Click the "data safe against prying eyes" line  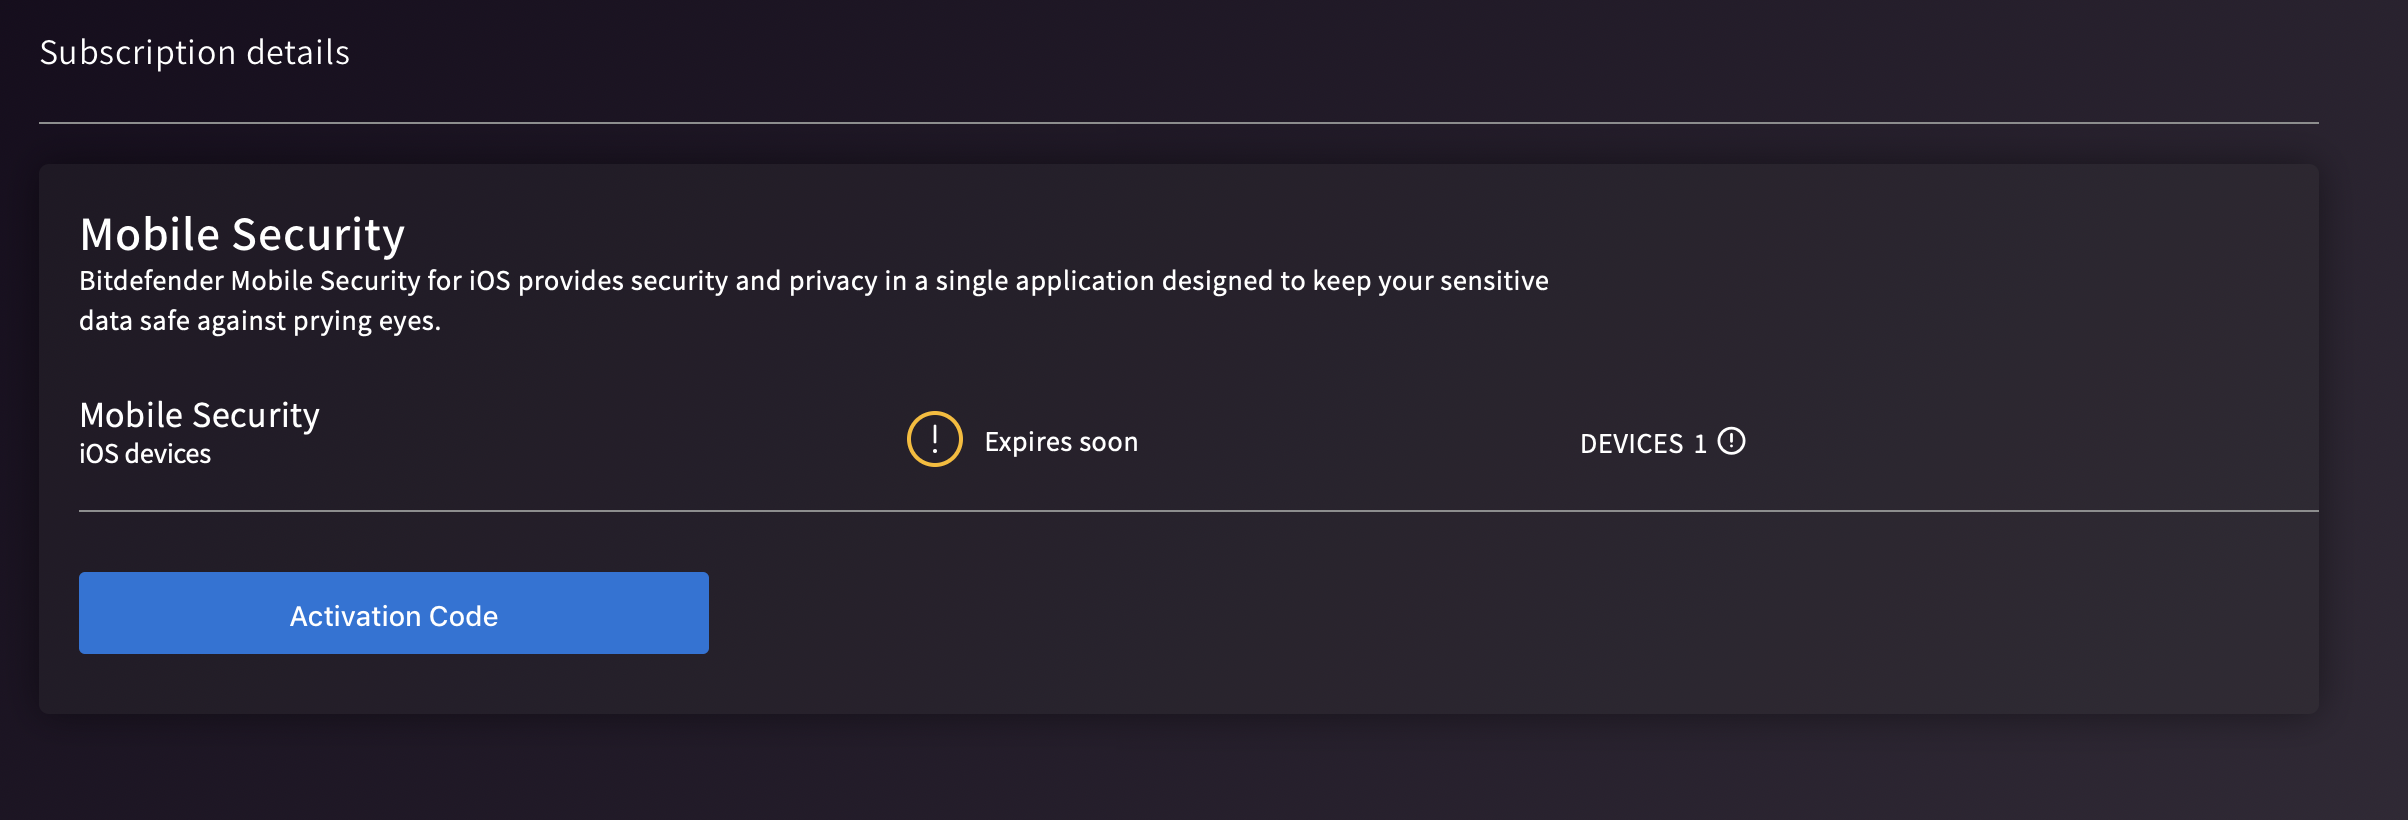click(x=259, y=321)
